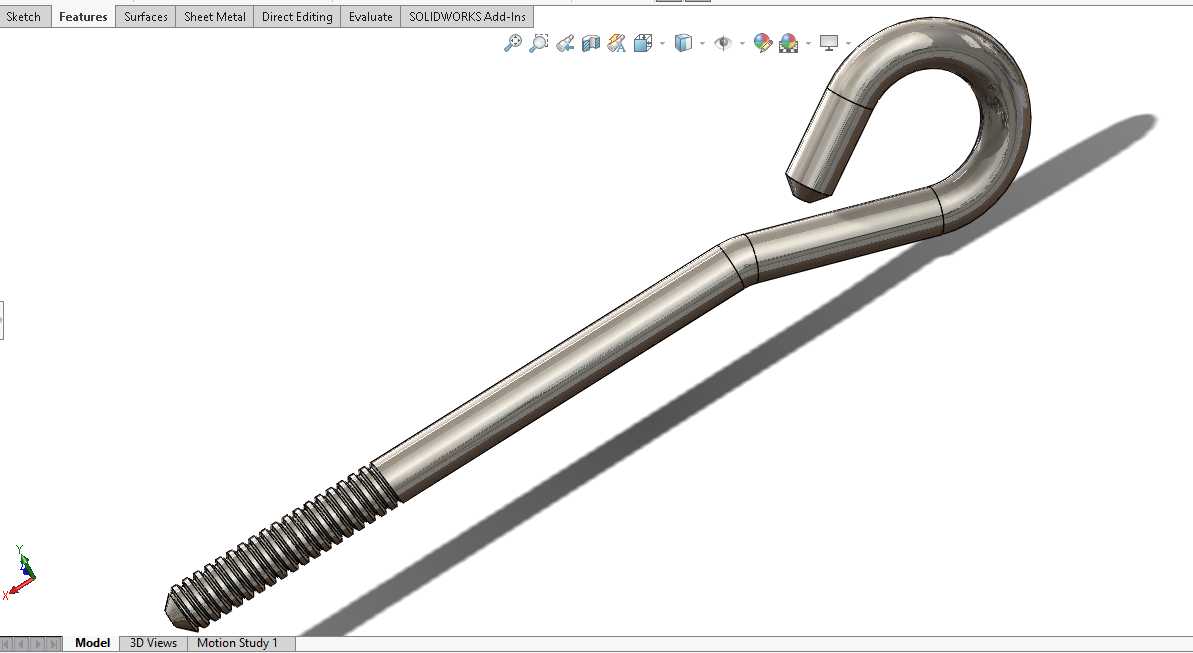Expand the View Orientation dropdown arrow
This screenshot has width=1193, height=653.
pos(662,43)
